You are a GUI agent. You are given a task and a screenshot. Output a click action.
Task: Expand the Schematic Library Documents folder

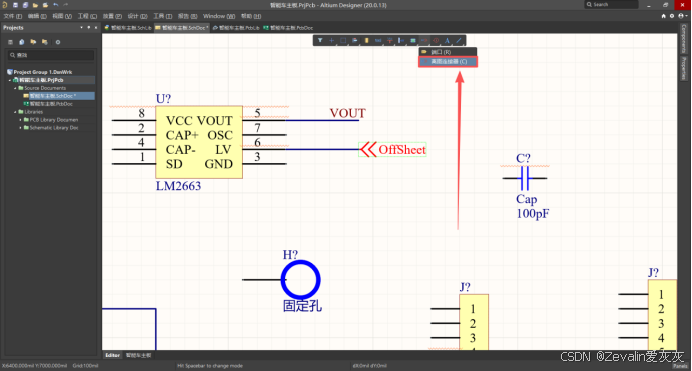click(x=20, y=128)
